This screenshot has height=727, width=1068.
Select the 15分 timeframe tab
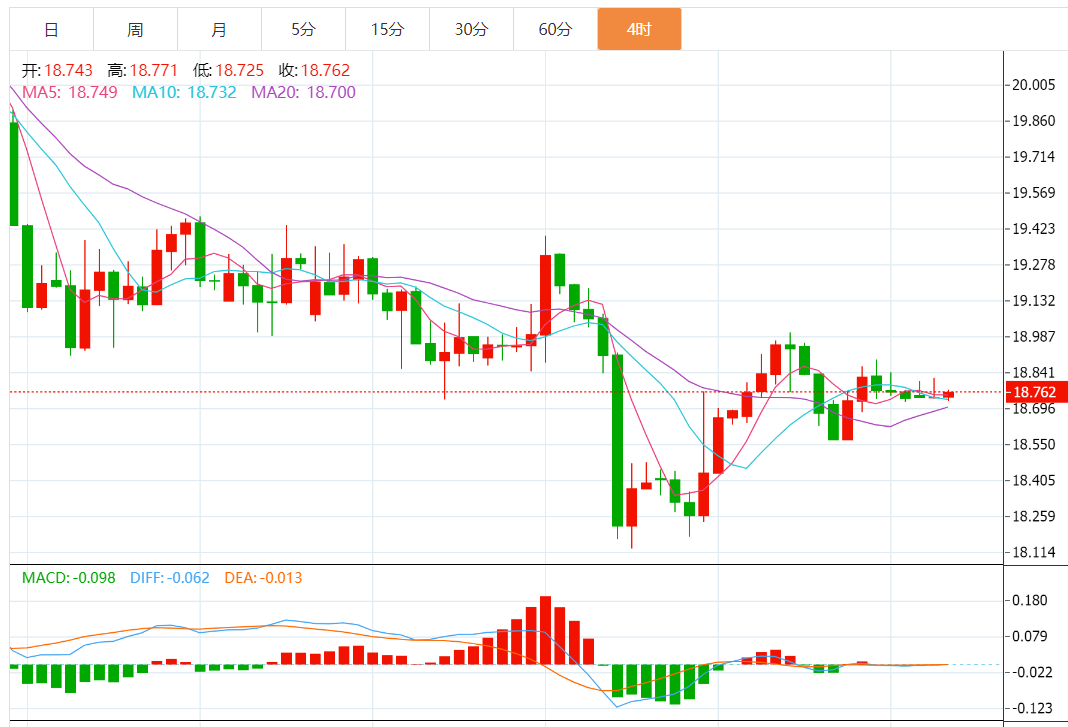point(387,29)
